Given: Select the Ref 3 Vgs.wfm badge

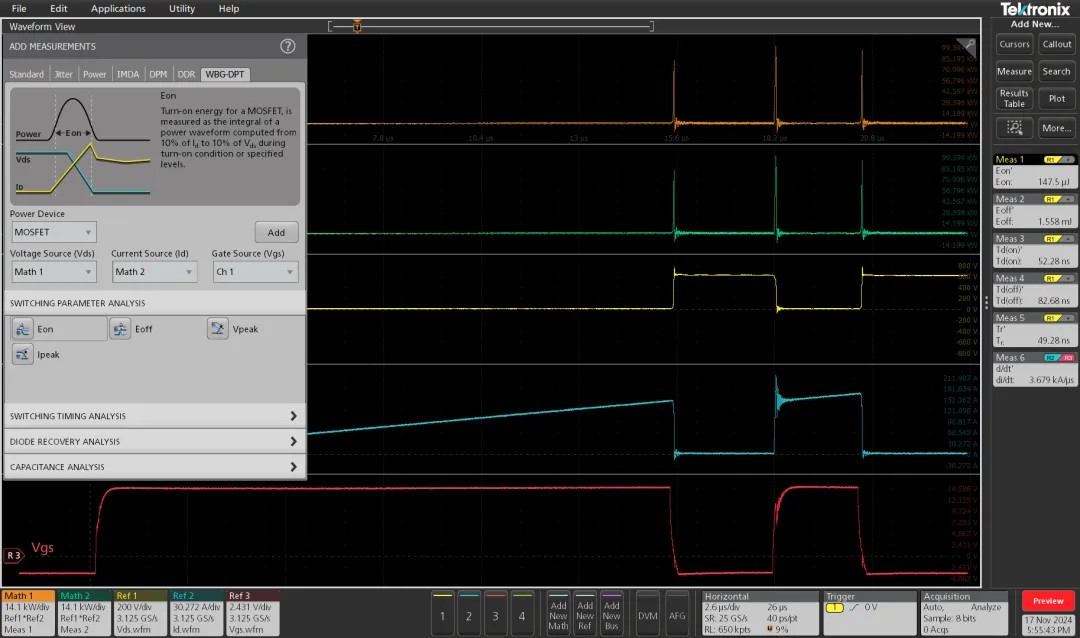Looking at the screenshot, I should [253, 613].
